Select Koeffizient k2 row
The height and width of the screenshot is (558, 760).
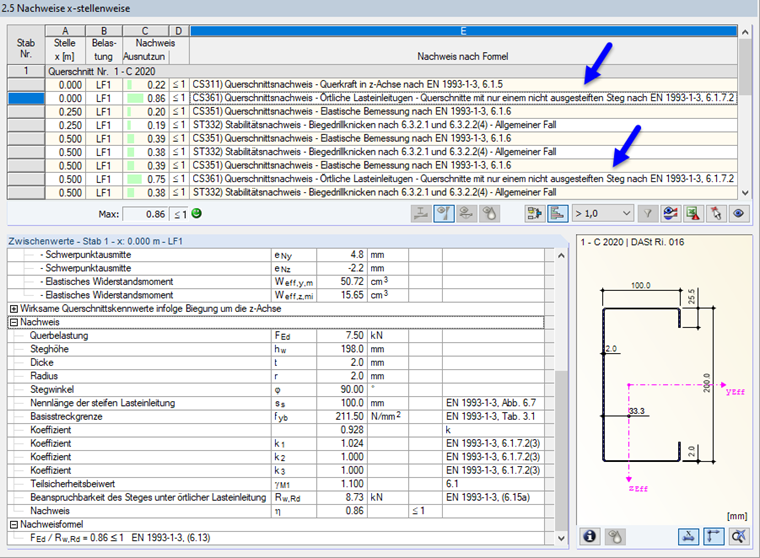pos(276,457)
